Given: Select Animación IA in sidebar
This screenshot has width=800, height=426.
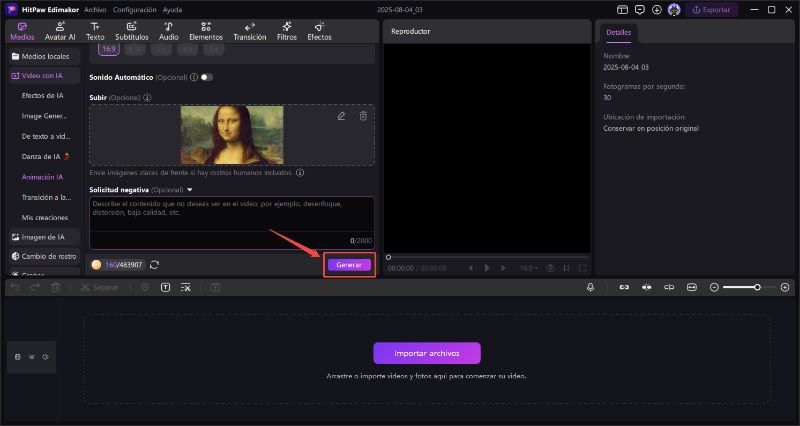Looking at the screenshot, I should tap(42, 177).
